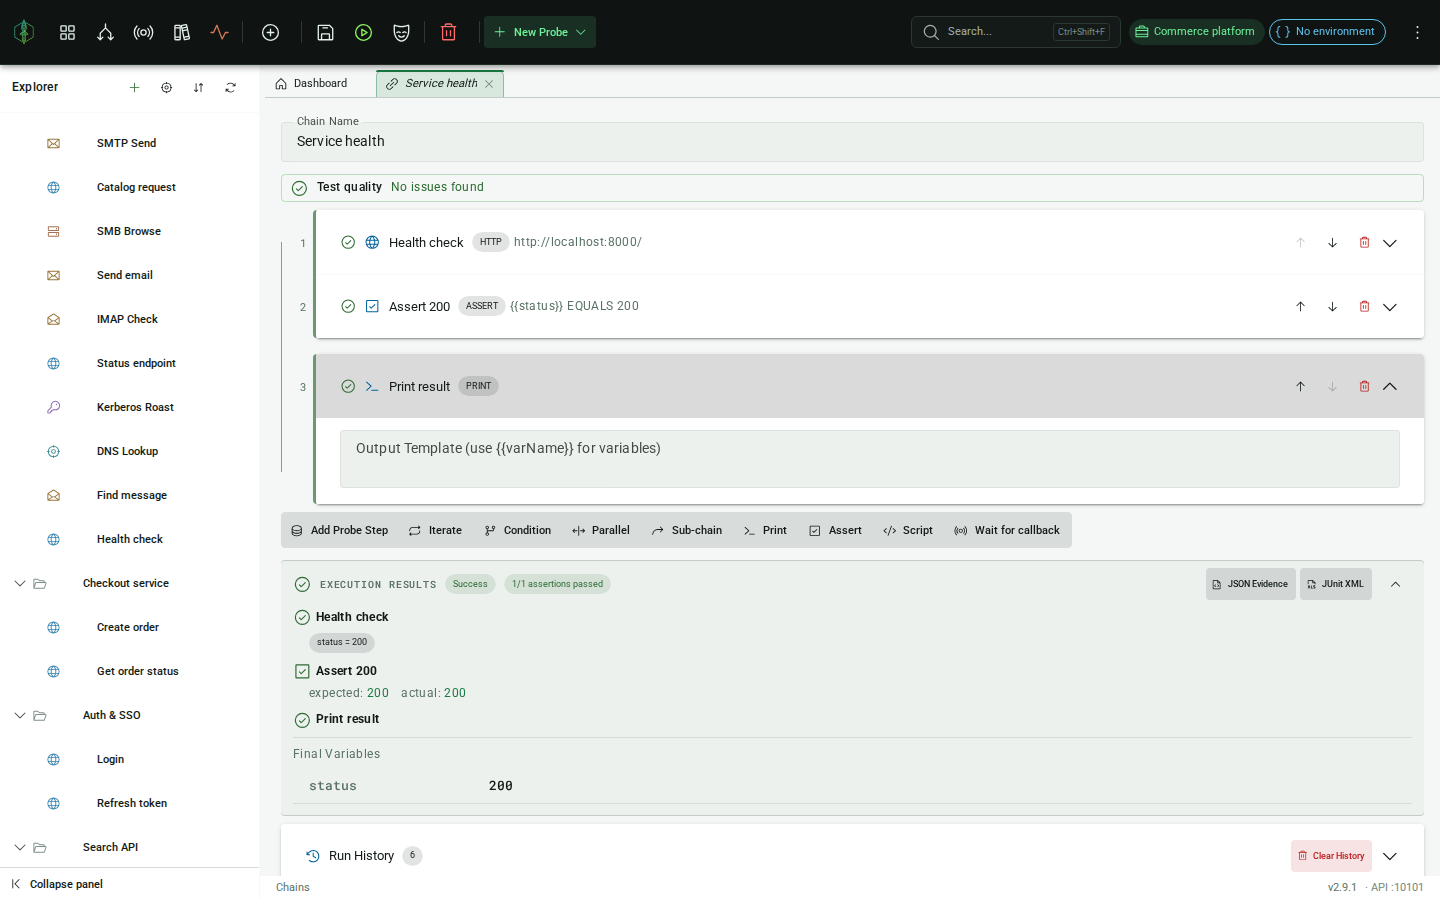Click the Search field
The image size is (1440, 900).
pyautogui.click(x=1015, y=32)
